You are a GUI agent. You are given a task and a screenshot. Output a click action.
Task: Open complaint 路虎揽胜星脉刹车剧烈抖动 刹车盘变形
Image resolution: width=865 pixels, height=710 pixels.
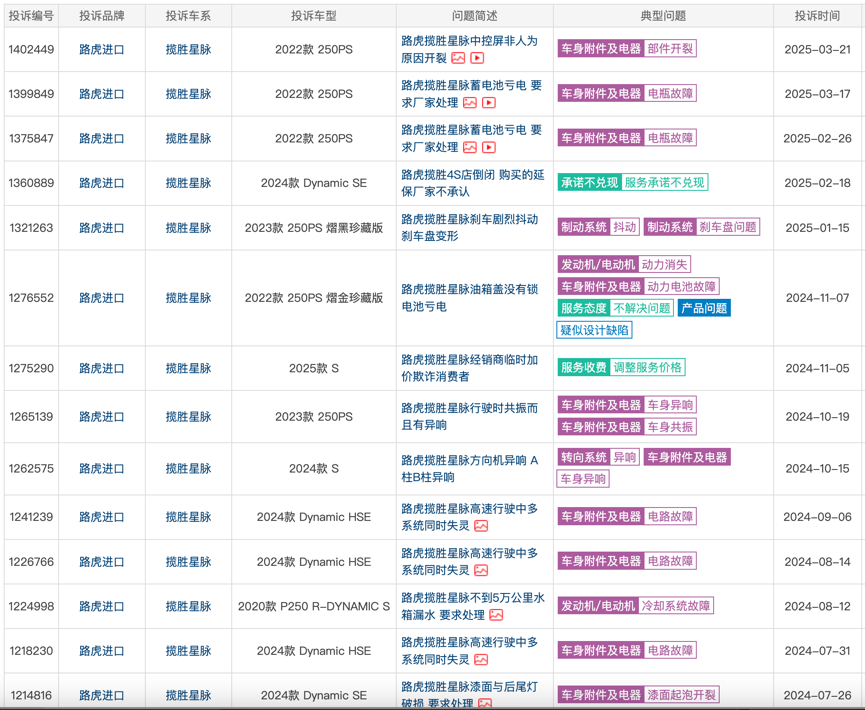pyautogui.click(x=469, y=228)
